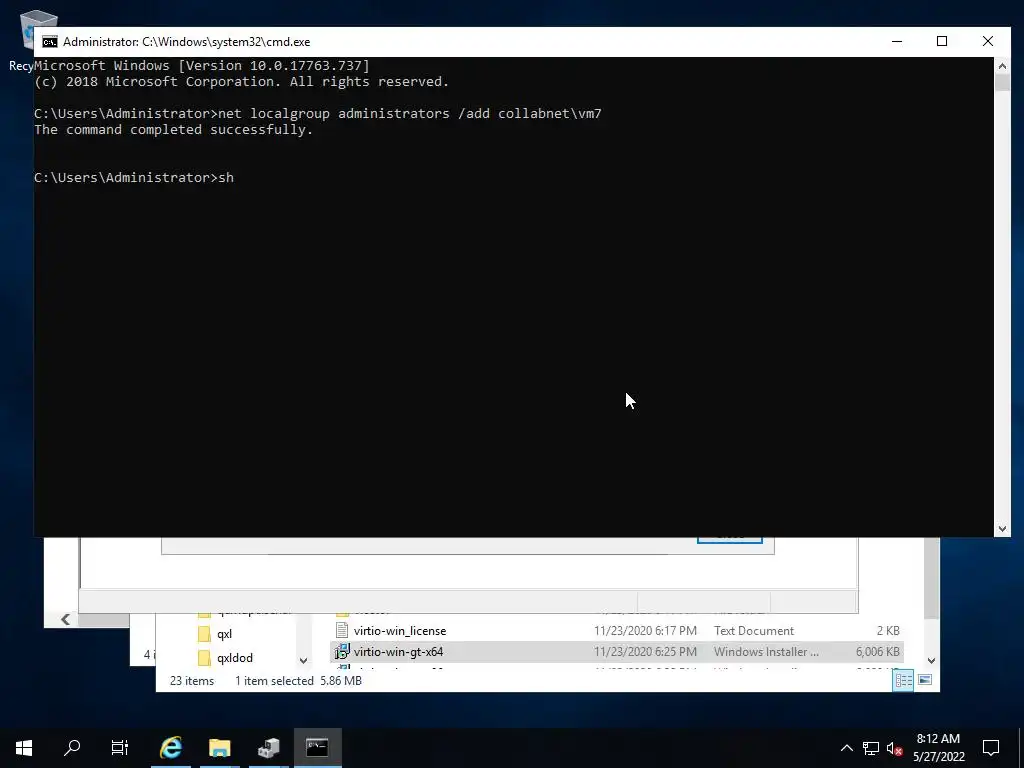Open the network status tray icon
This screenshot has height=768, width=1024.
tap(871, 748)
